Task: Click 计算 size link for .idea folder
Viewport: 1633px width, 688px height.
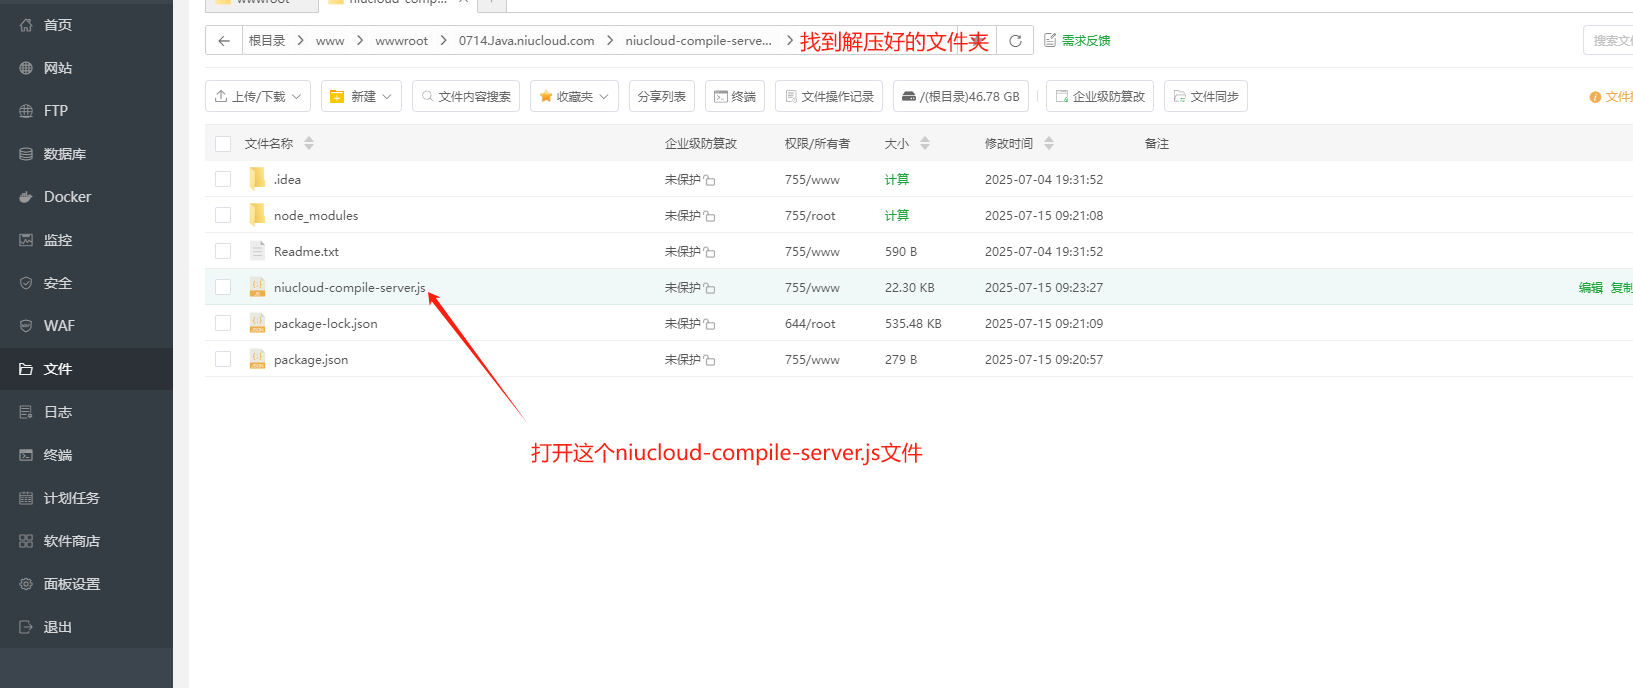Action: [896, 179]
